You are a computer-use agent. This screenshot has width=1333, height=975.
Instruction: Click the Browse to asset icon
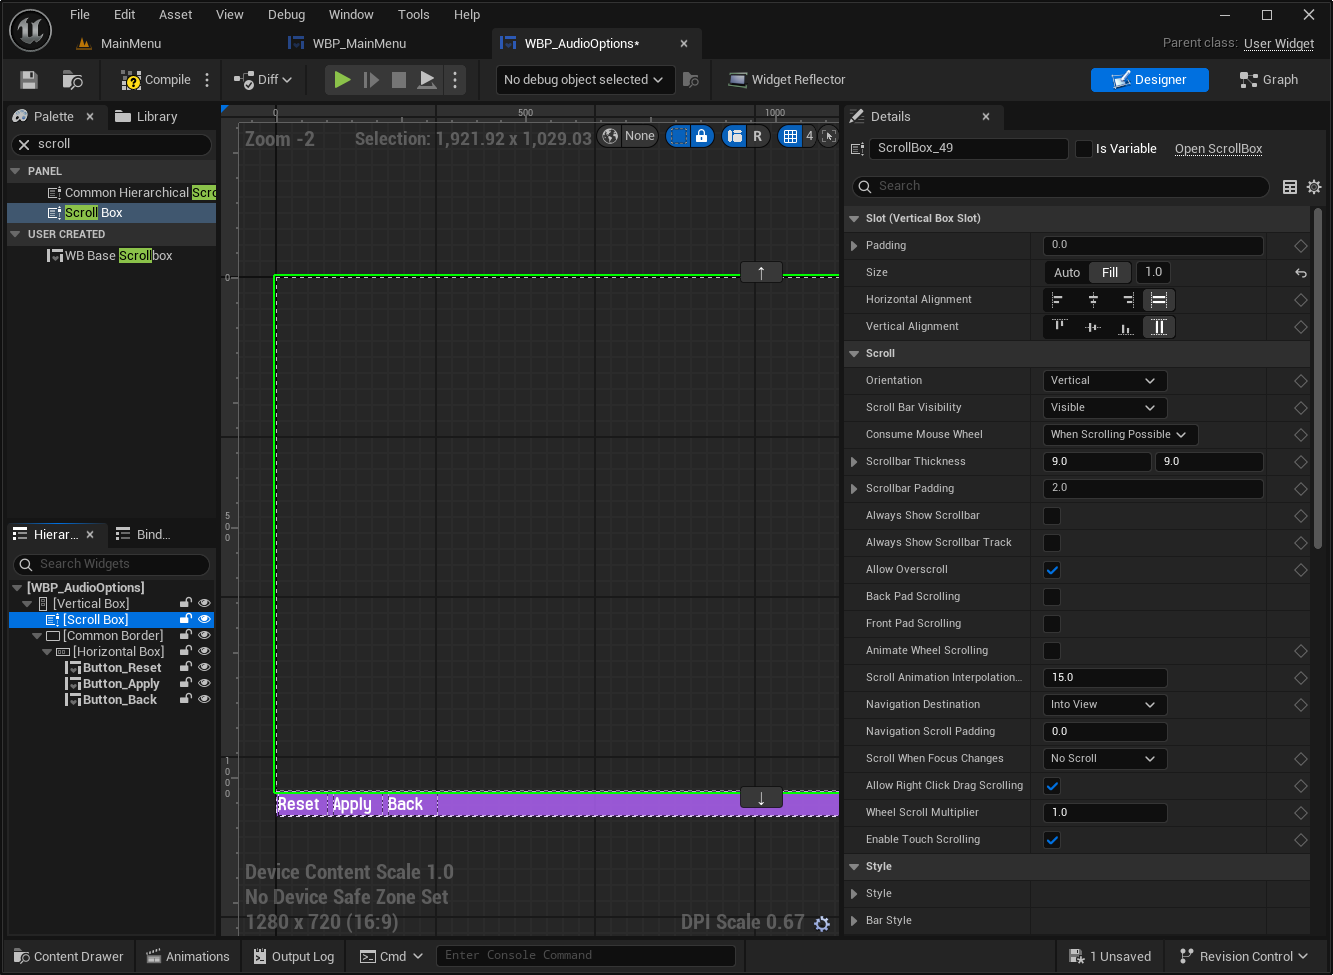pos(72,80)
